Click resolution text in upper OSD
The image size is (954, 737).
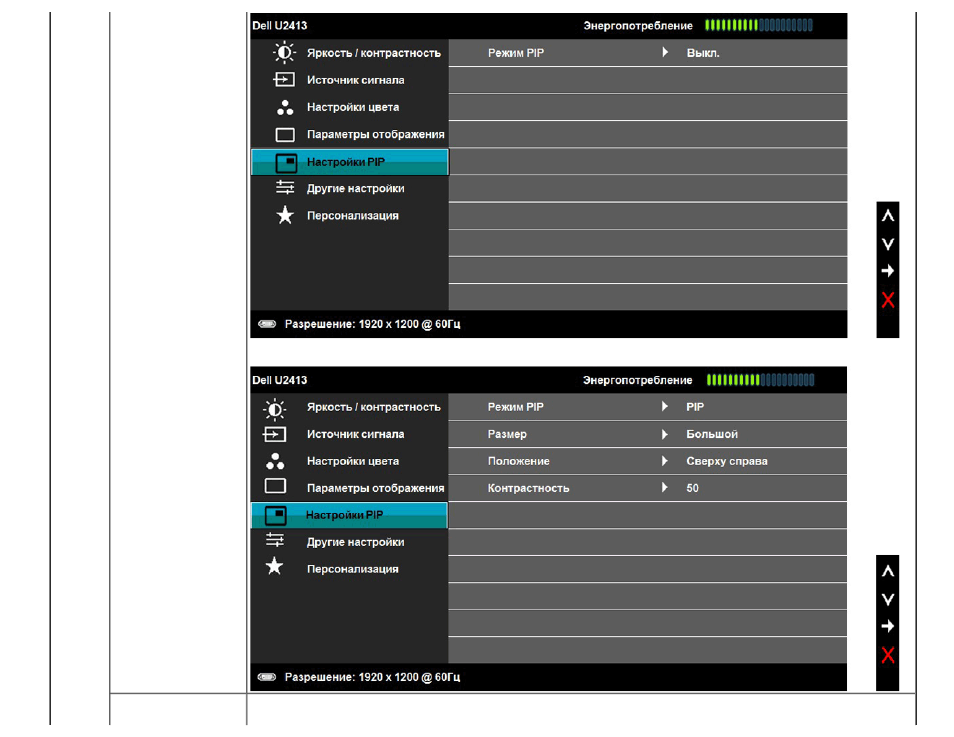[x=372, y=324]
